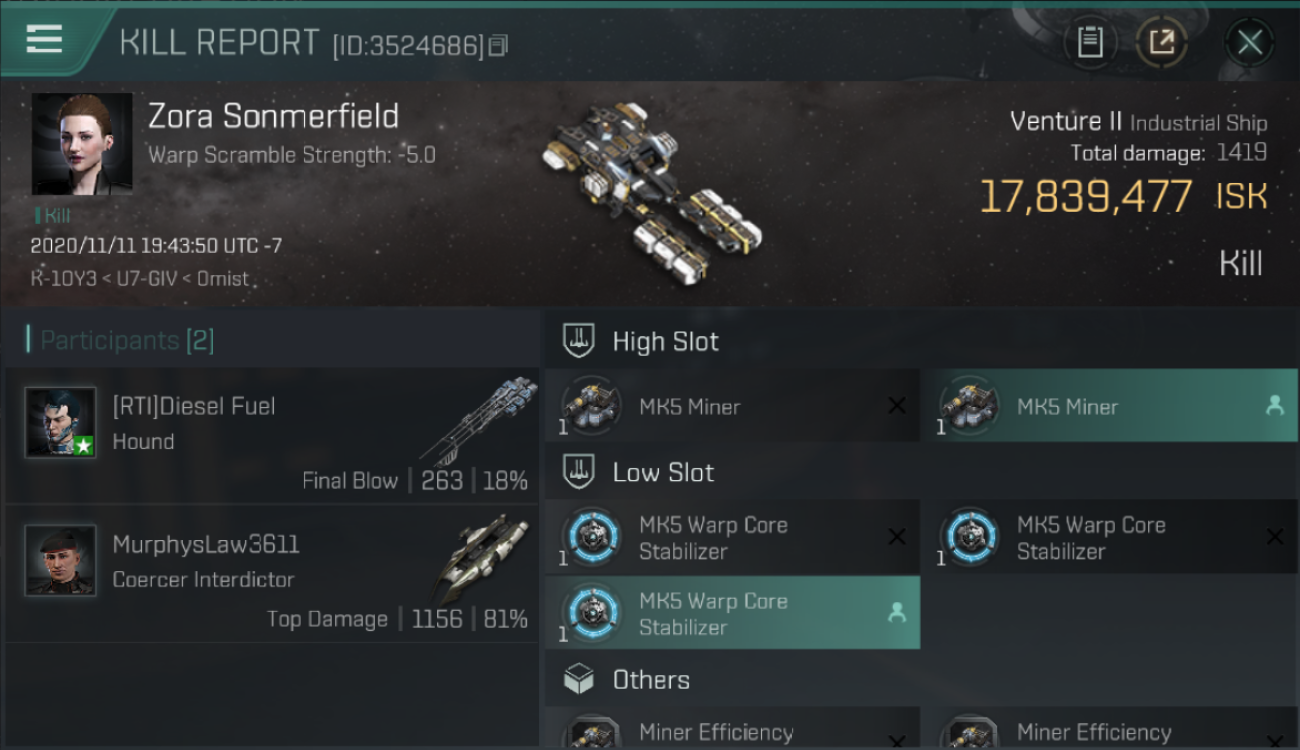Click X on second Warp Core Stabilizer
This screenshot has width=1300, height=750.
[x=1274, y=537]
